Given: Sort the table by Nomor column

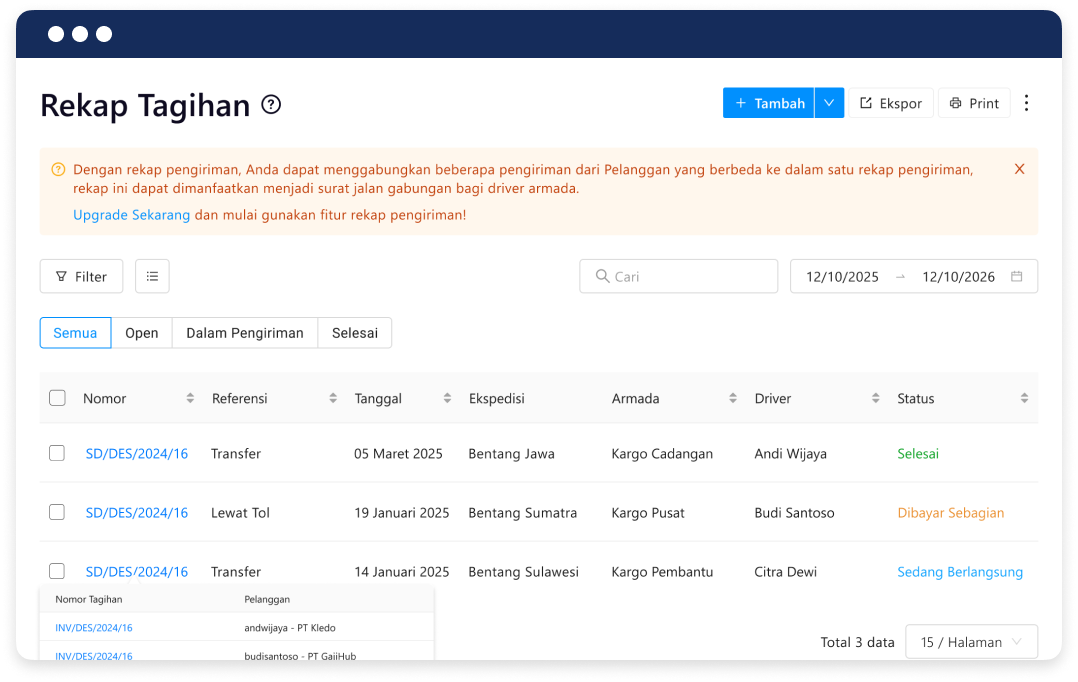Looking at the screenshot, I should point(190,398).
